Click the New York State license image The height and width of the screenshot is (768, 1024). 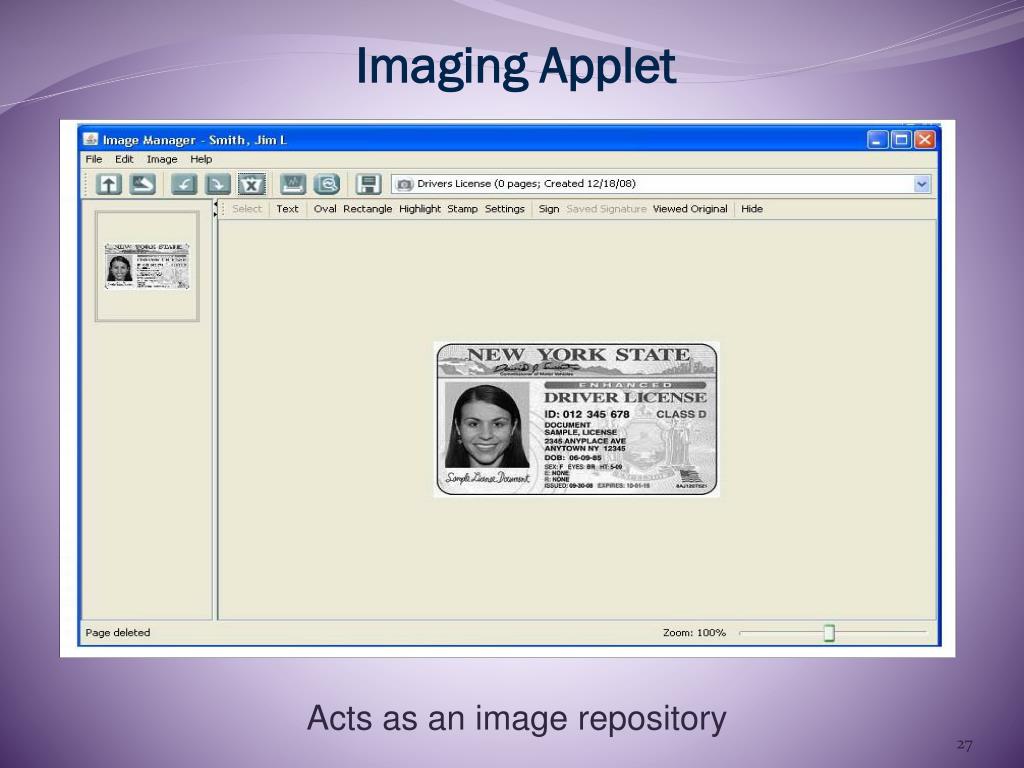tap(577, 419)
